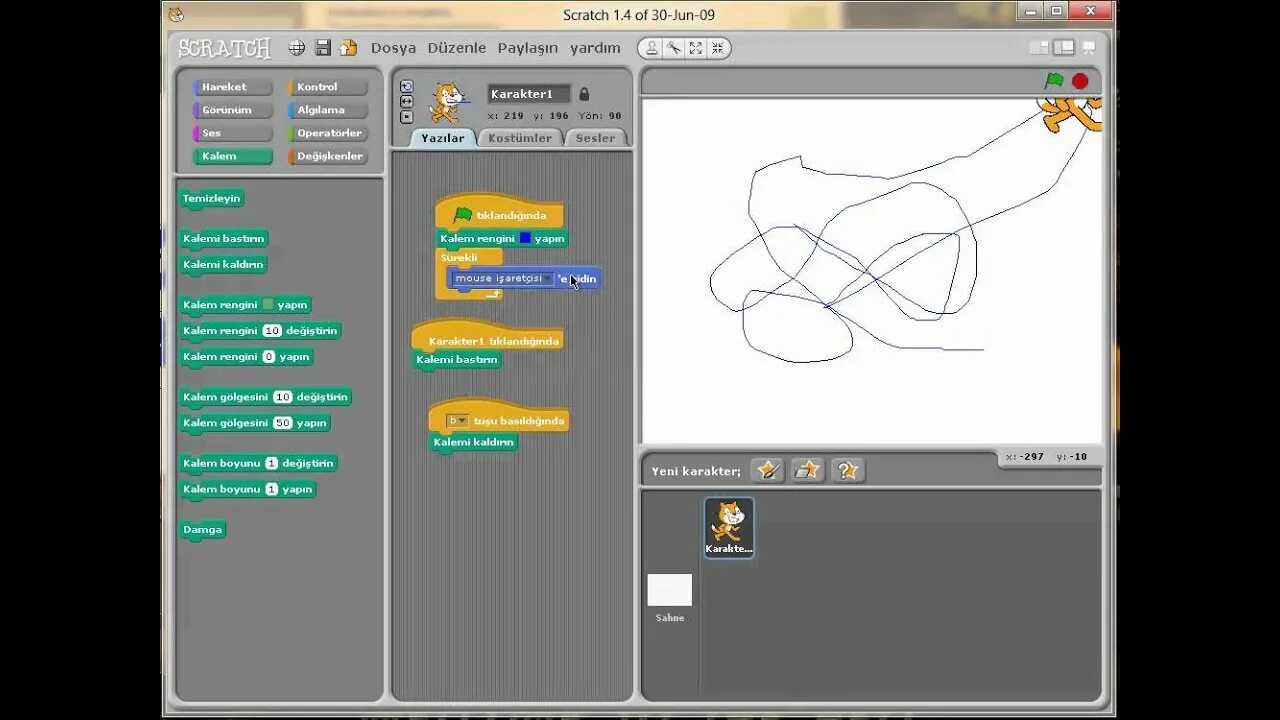This screenshot has height=720, width=1280.
Task: Click value 10 in 'Kalem rengini değiştirin' block
Action: 272,331
